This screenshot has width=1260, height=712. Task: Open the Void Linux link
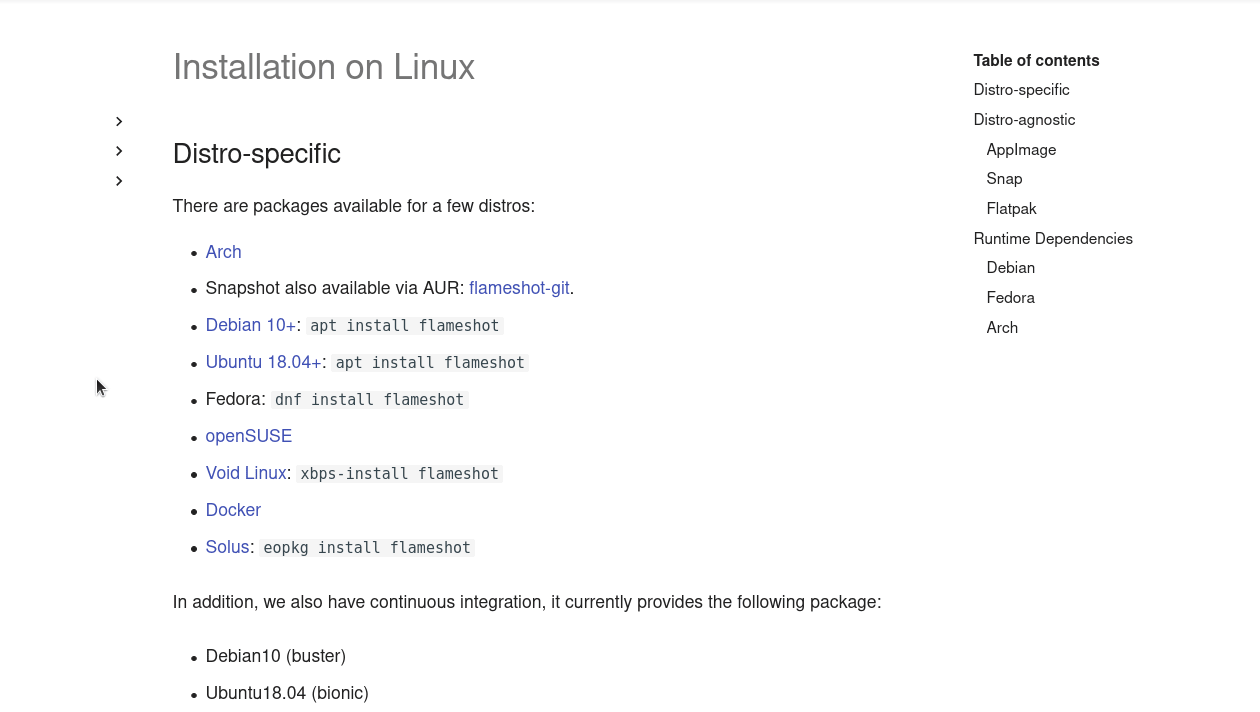pyautogui.click(x=246, y=473)
